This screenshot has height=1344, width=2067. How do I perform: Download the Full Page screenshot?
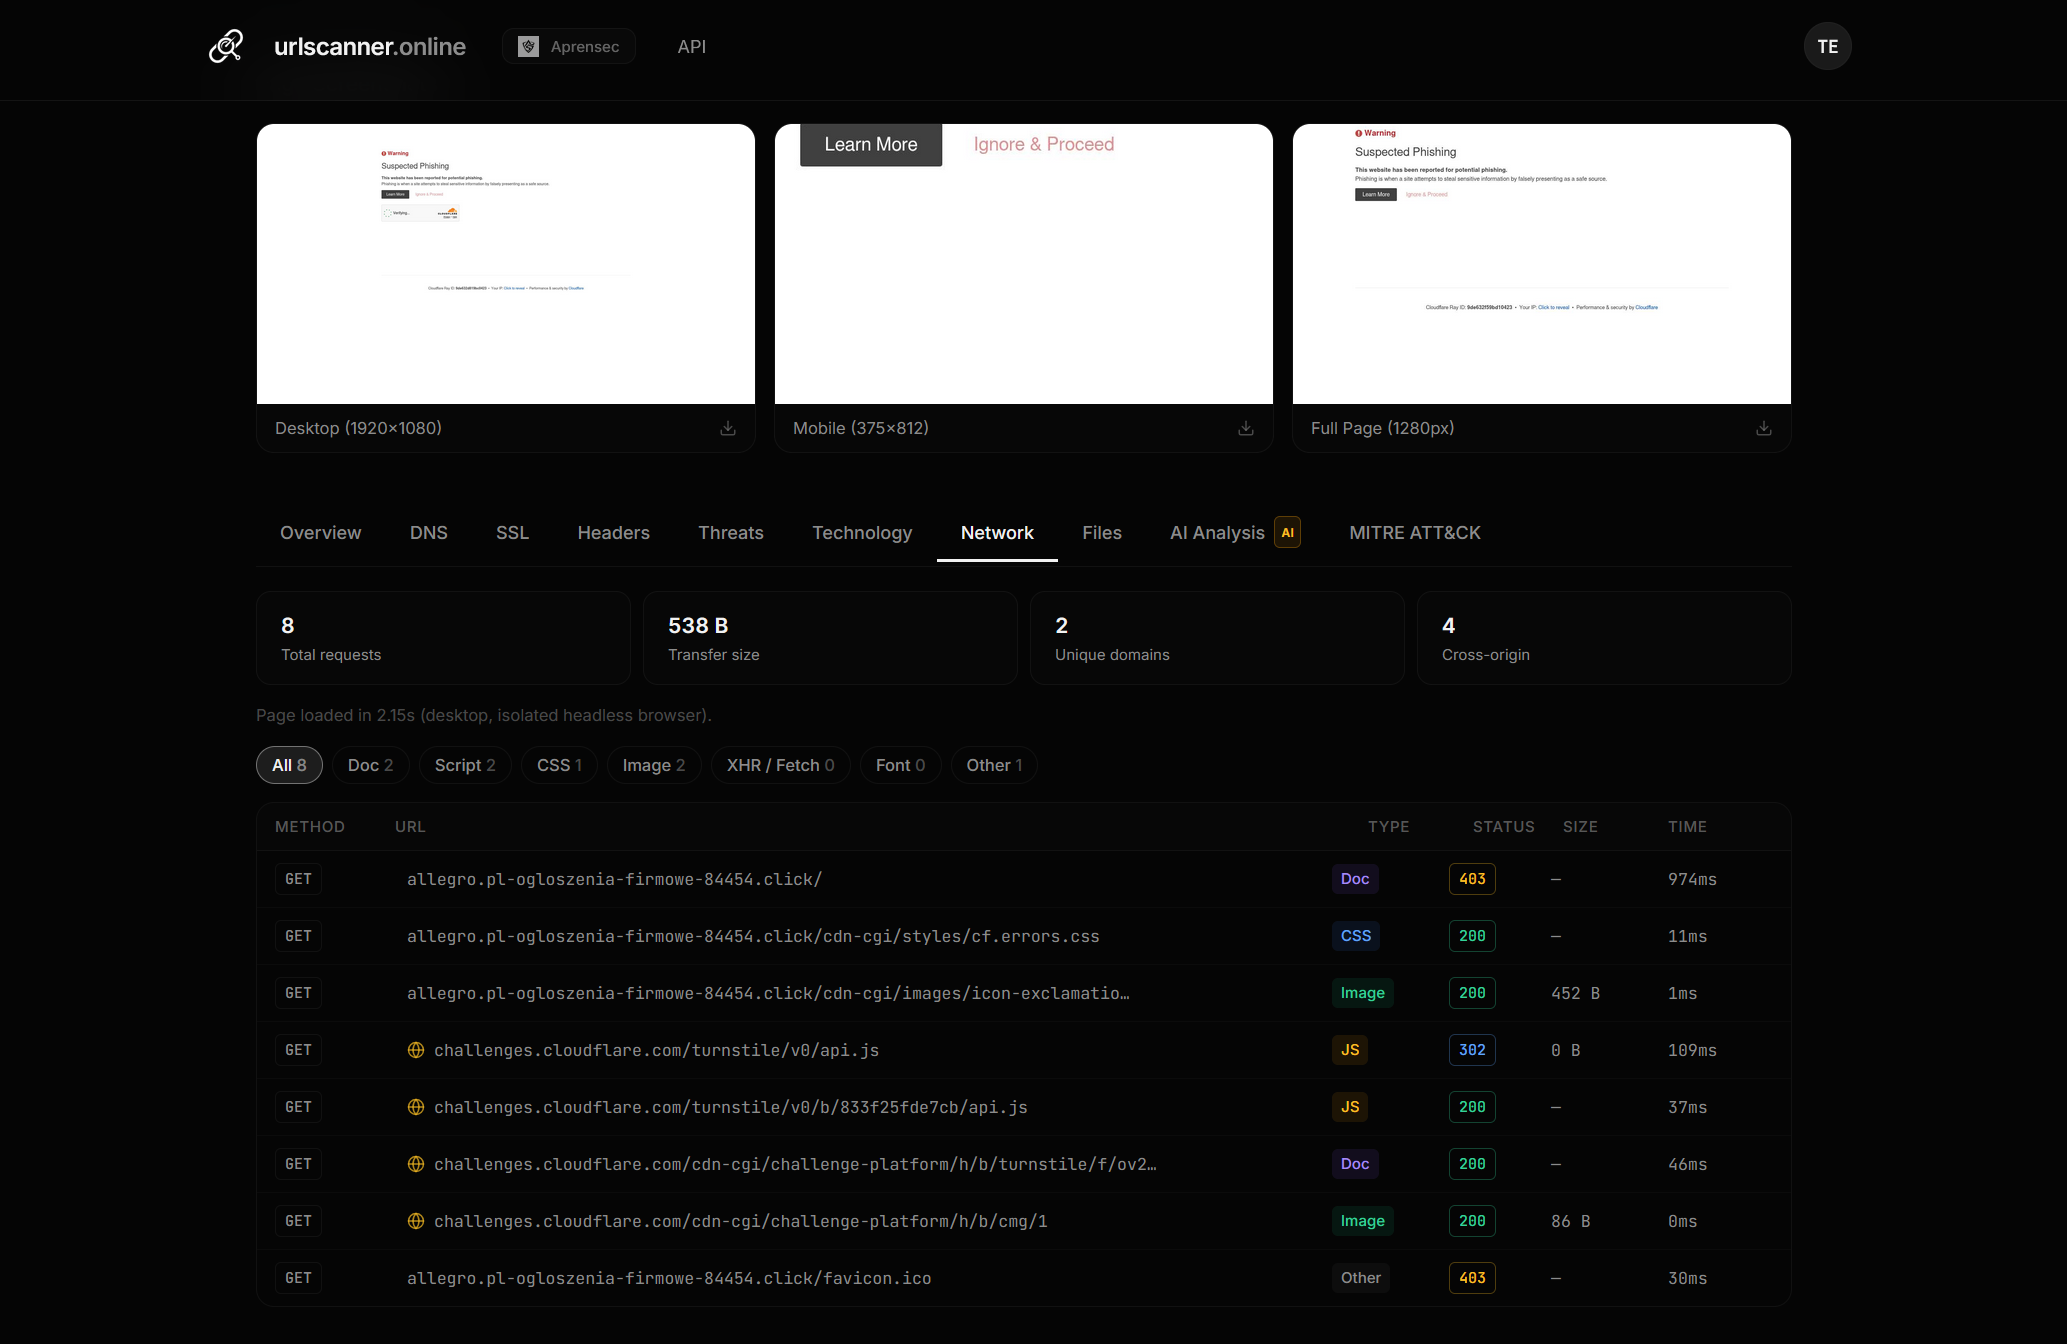pos(1763,427)
